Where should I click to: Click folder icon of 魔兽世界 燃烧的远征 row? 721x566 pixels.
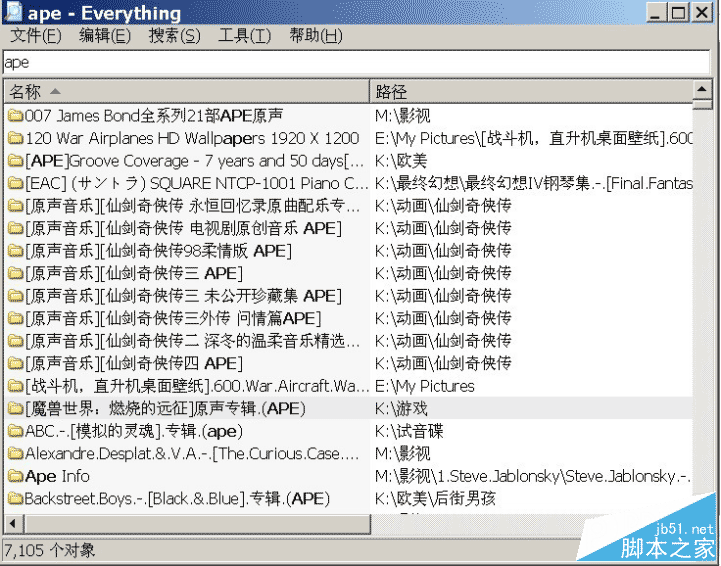coord(16,409)
